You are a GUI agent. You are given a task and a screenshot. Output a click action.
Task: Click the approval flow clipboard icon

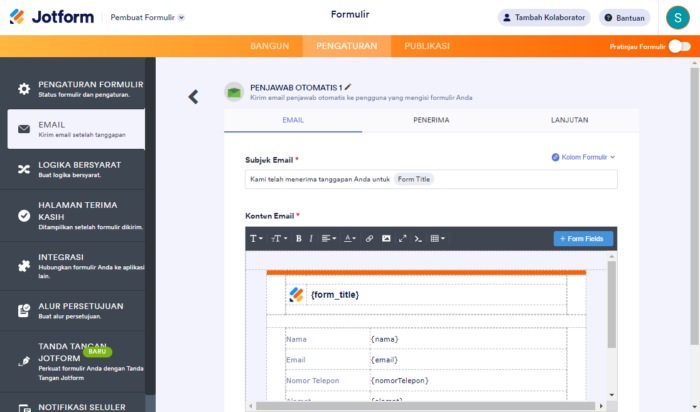24,310
